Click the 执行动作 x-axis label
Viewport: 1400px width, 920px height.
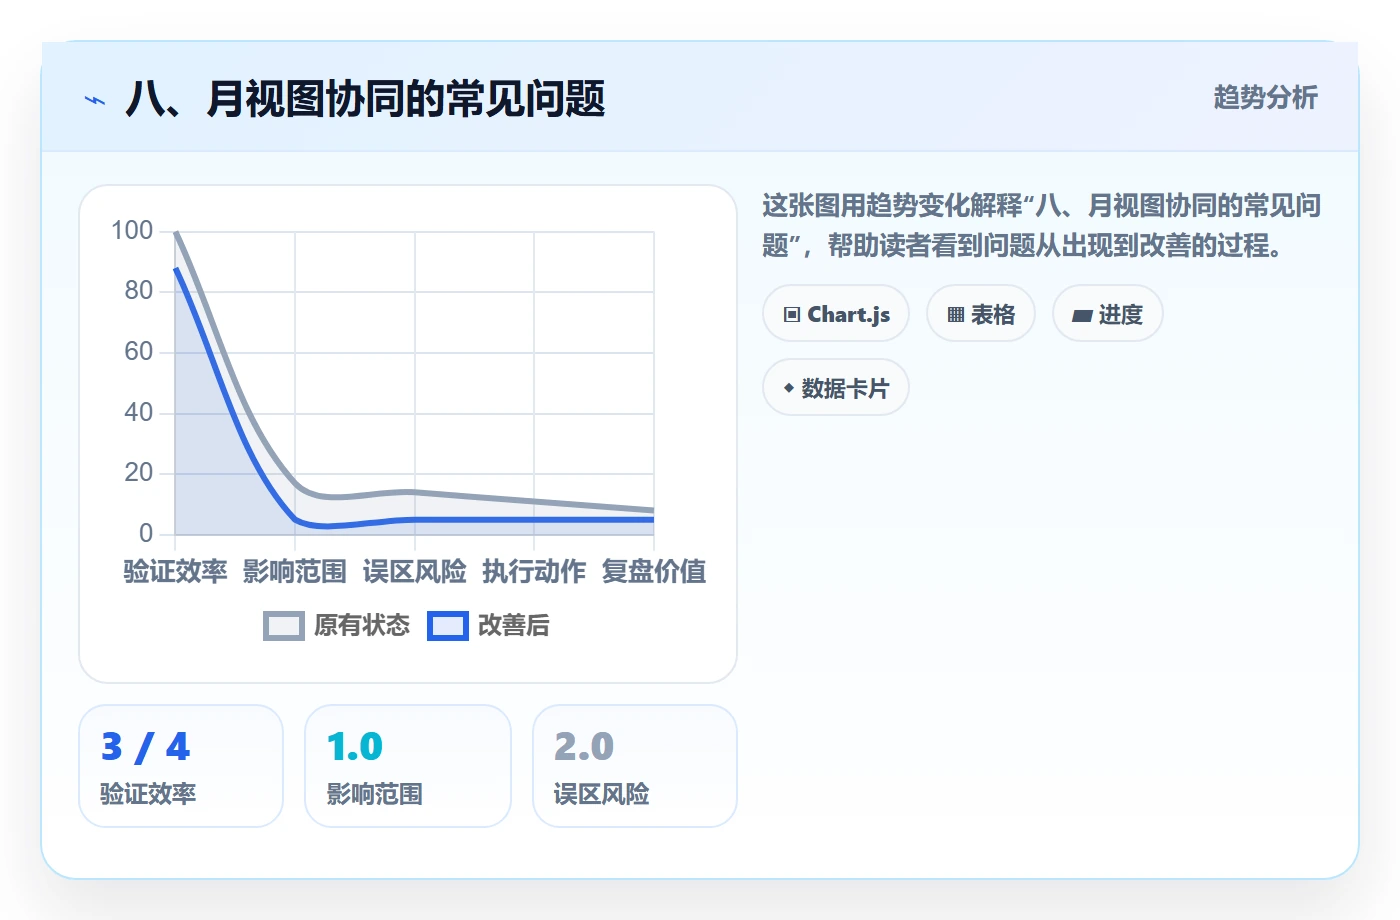(x=534, y=571)
